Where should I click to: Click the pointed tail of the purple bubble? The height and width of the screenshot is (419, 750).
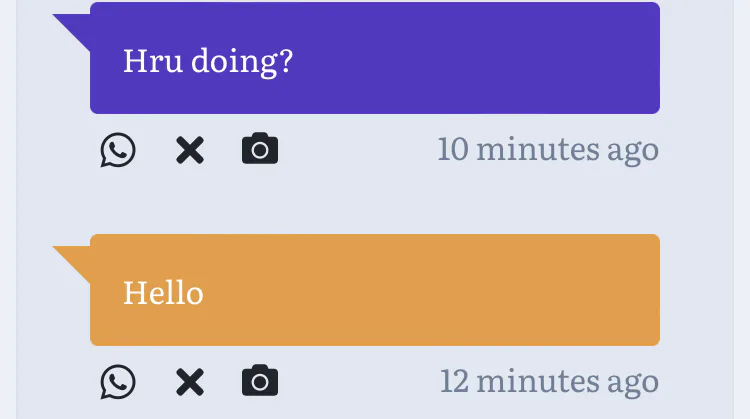click(x=73, y=26)
